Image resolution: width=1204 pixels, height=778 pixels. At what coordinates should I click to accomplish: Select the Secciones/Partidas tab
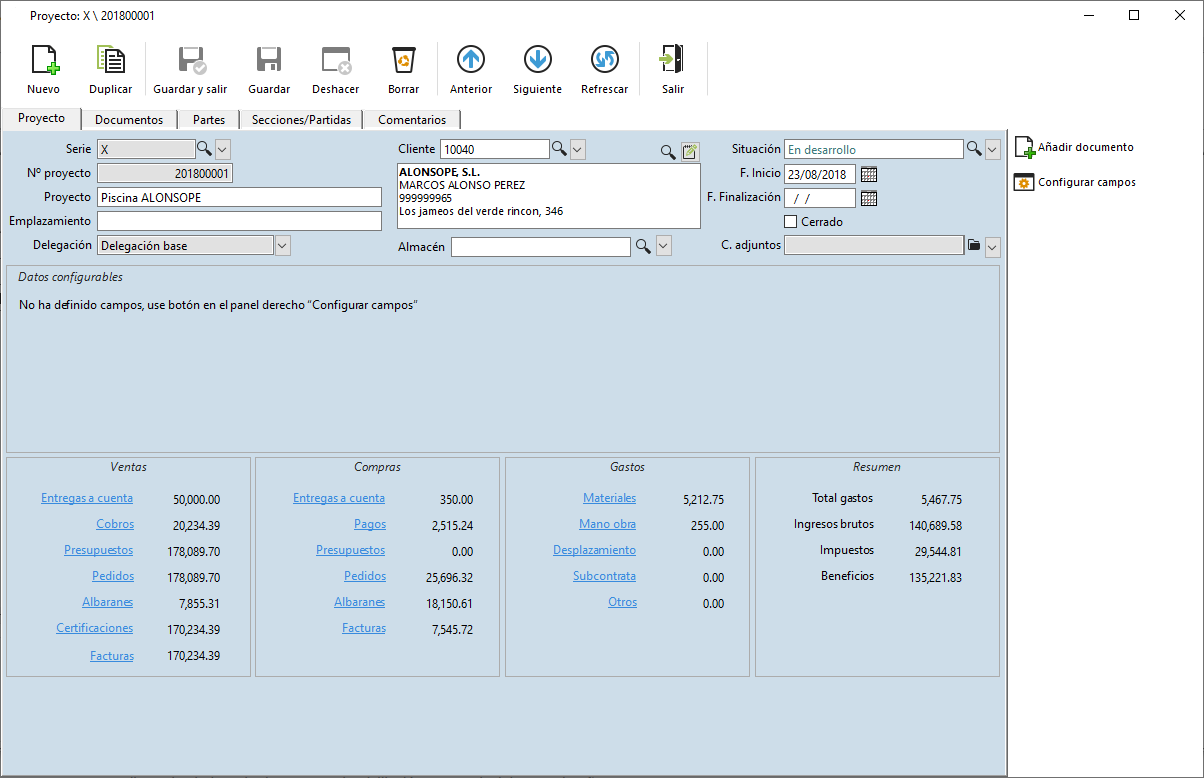pos(301,120)
